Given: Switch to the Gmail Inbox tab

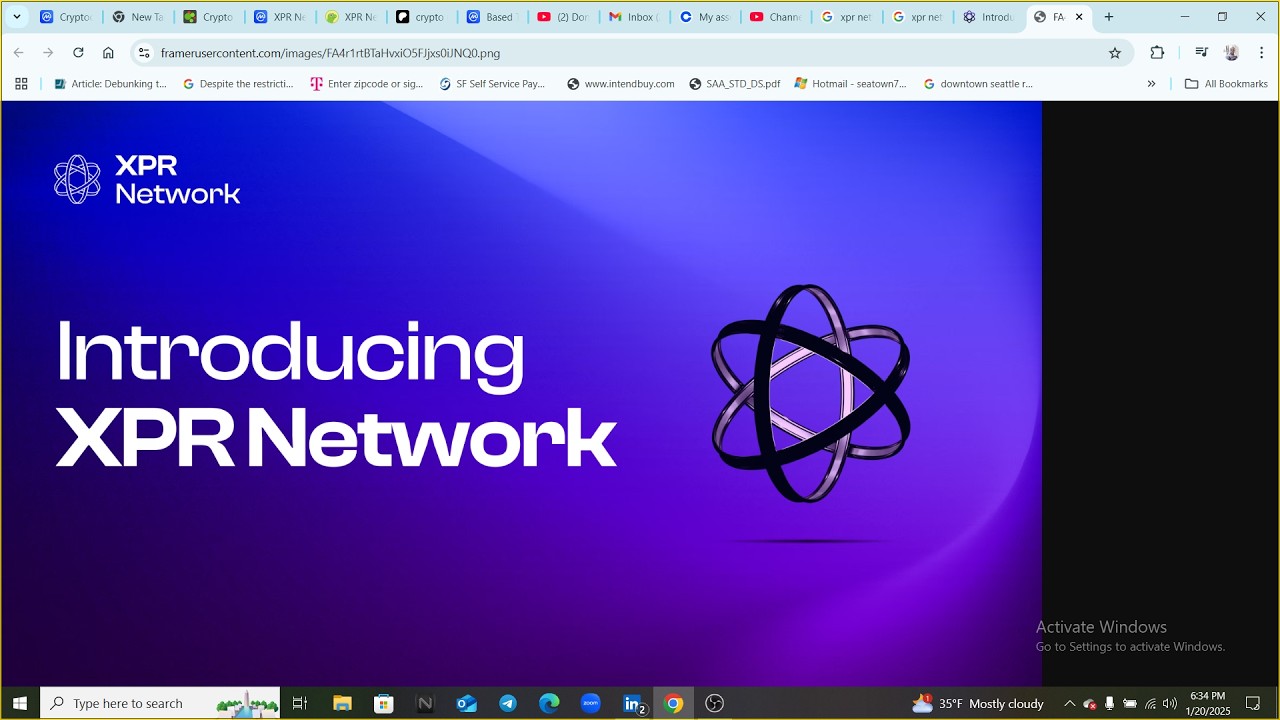Looking at the screenshot, I should tap(634, 17).
